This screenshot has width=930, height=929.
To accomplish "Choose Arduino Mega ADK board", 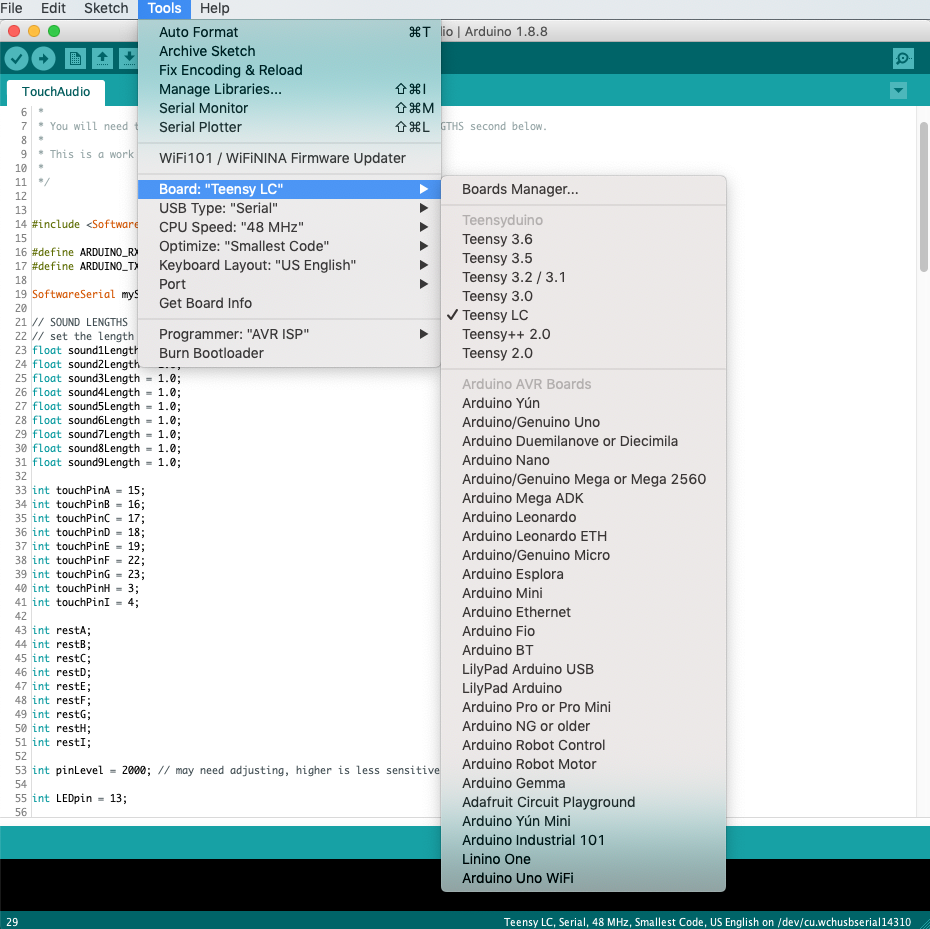I will coord(584,498).
